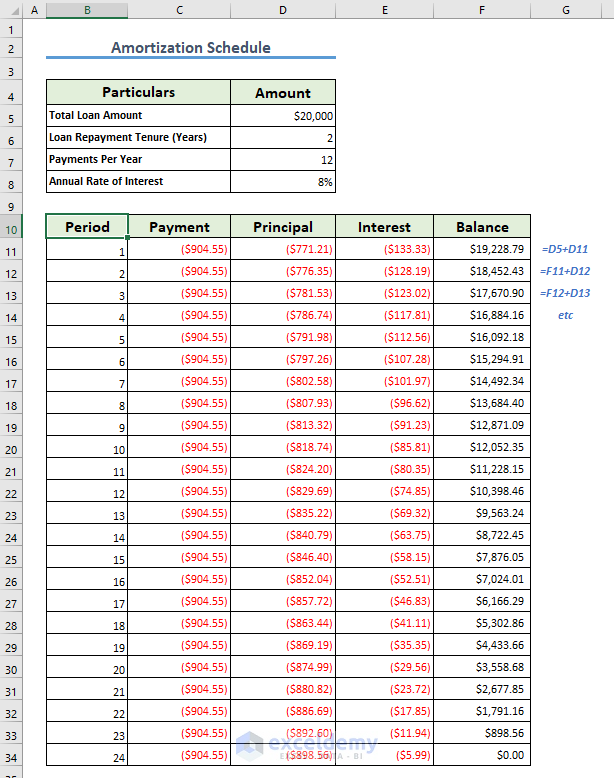
Task: Click the Principal header cell
Action: pyautogui.click(x=283, y=227)
